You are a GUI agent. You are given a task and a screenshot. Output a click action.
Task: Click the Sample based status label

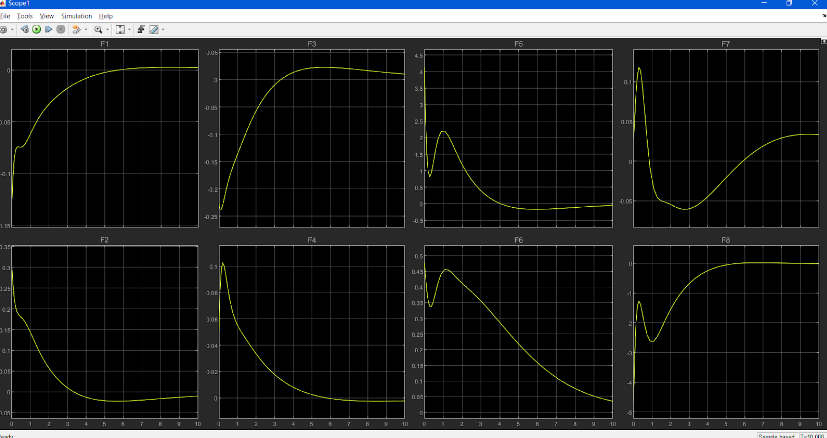point(775,435)
